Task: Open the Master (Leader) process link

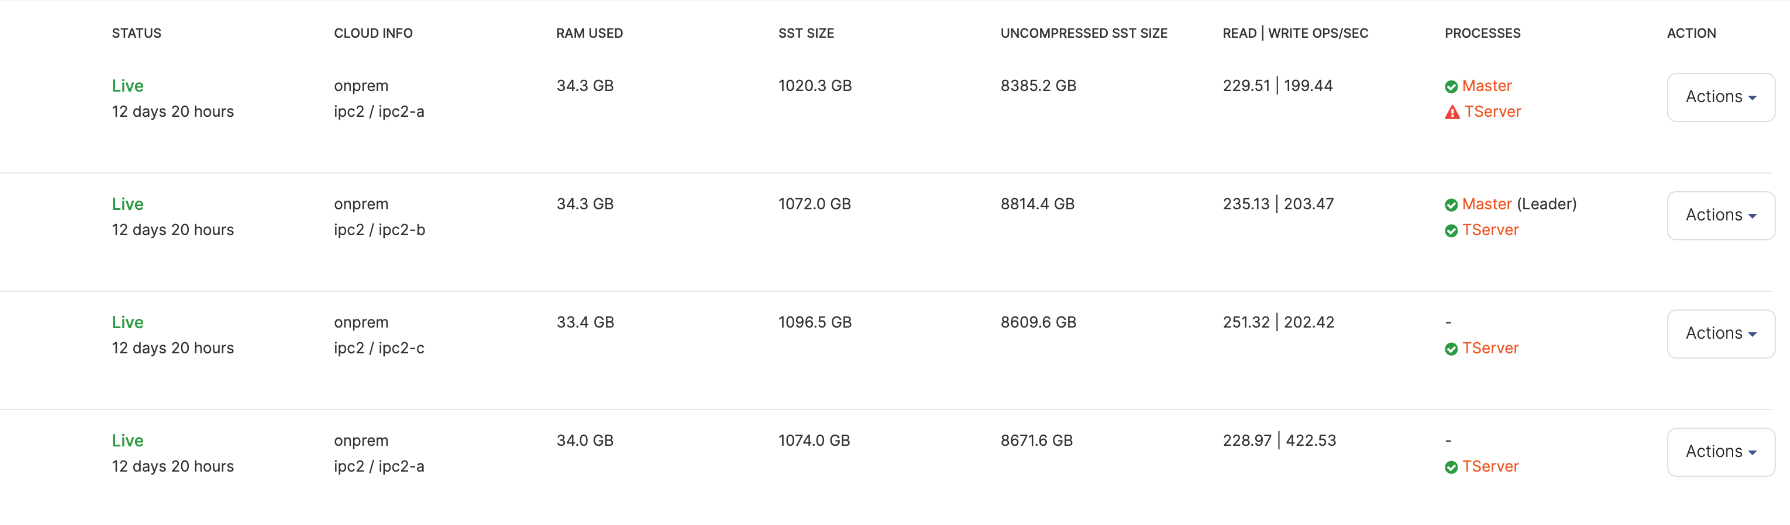Action: 1487,204
